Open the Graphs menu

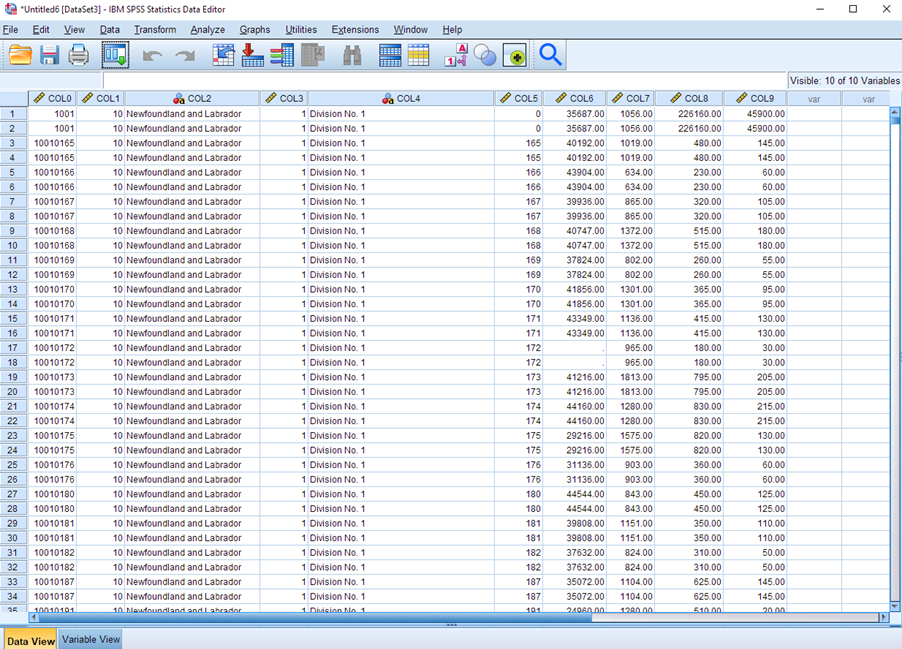254,29
